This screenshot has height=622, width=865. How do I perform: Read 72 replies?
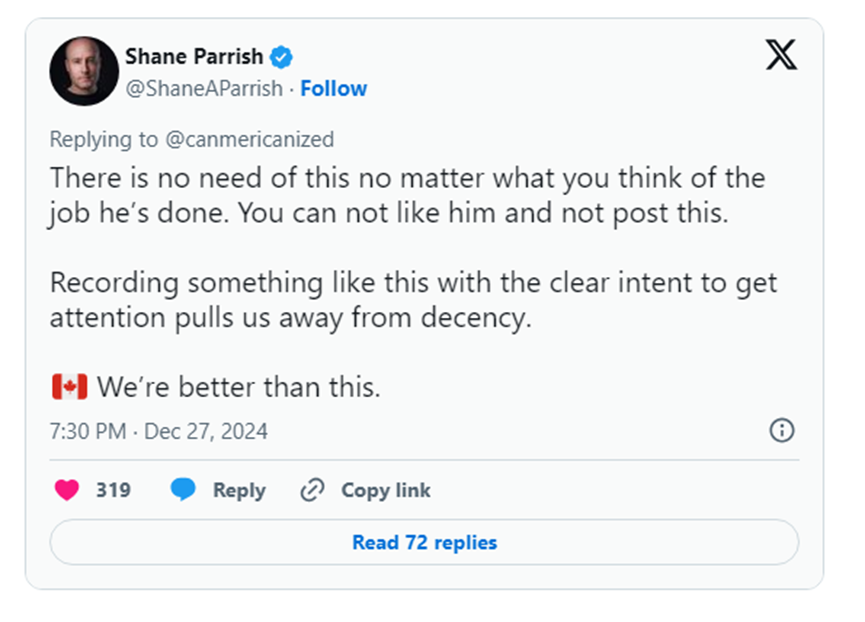coord(424,542)
